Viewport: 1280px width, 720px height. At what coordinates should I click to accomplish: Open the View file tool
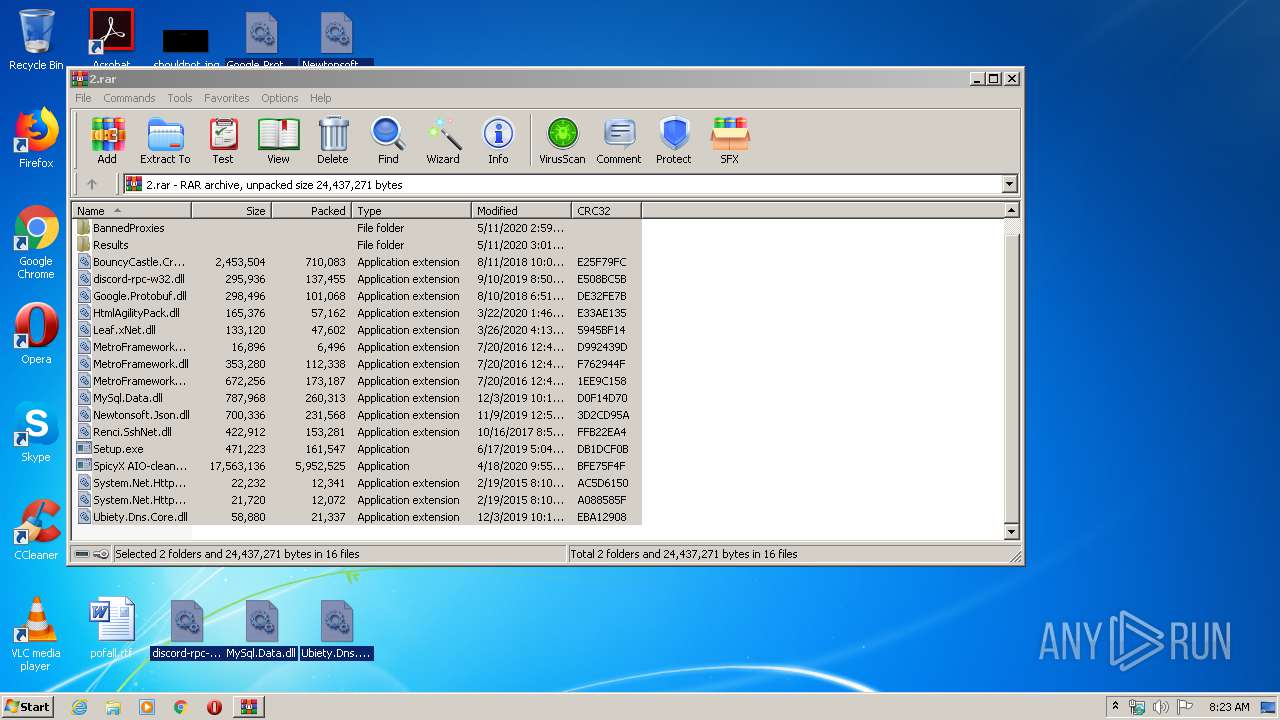[x=278, y=141]
